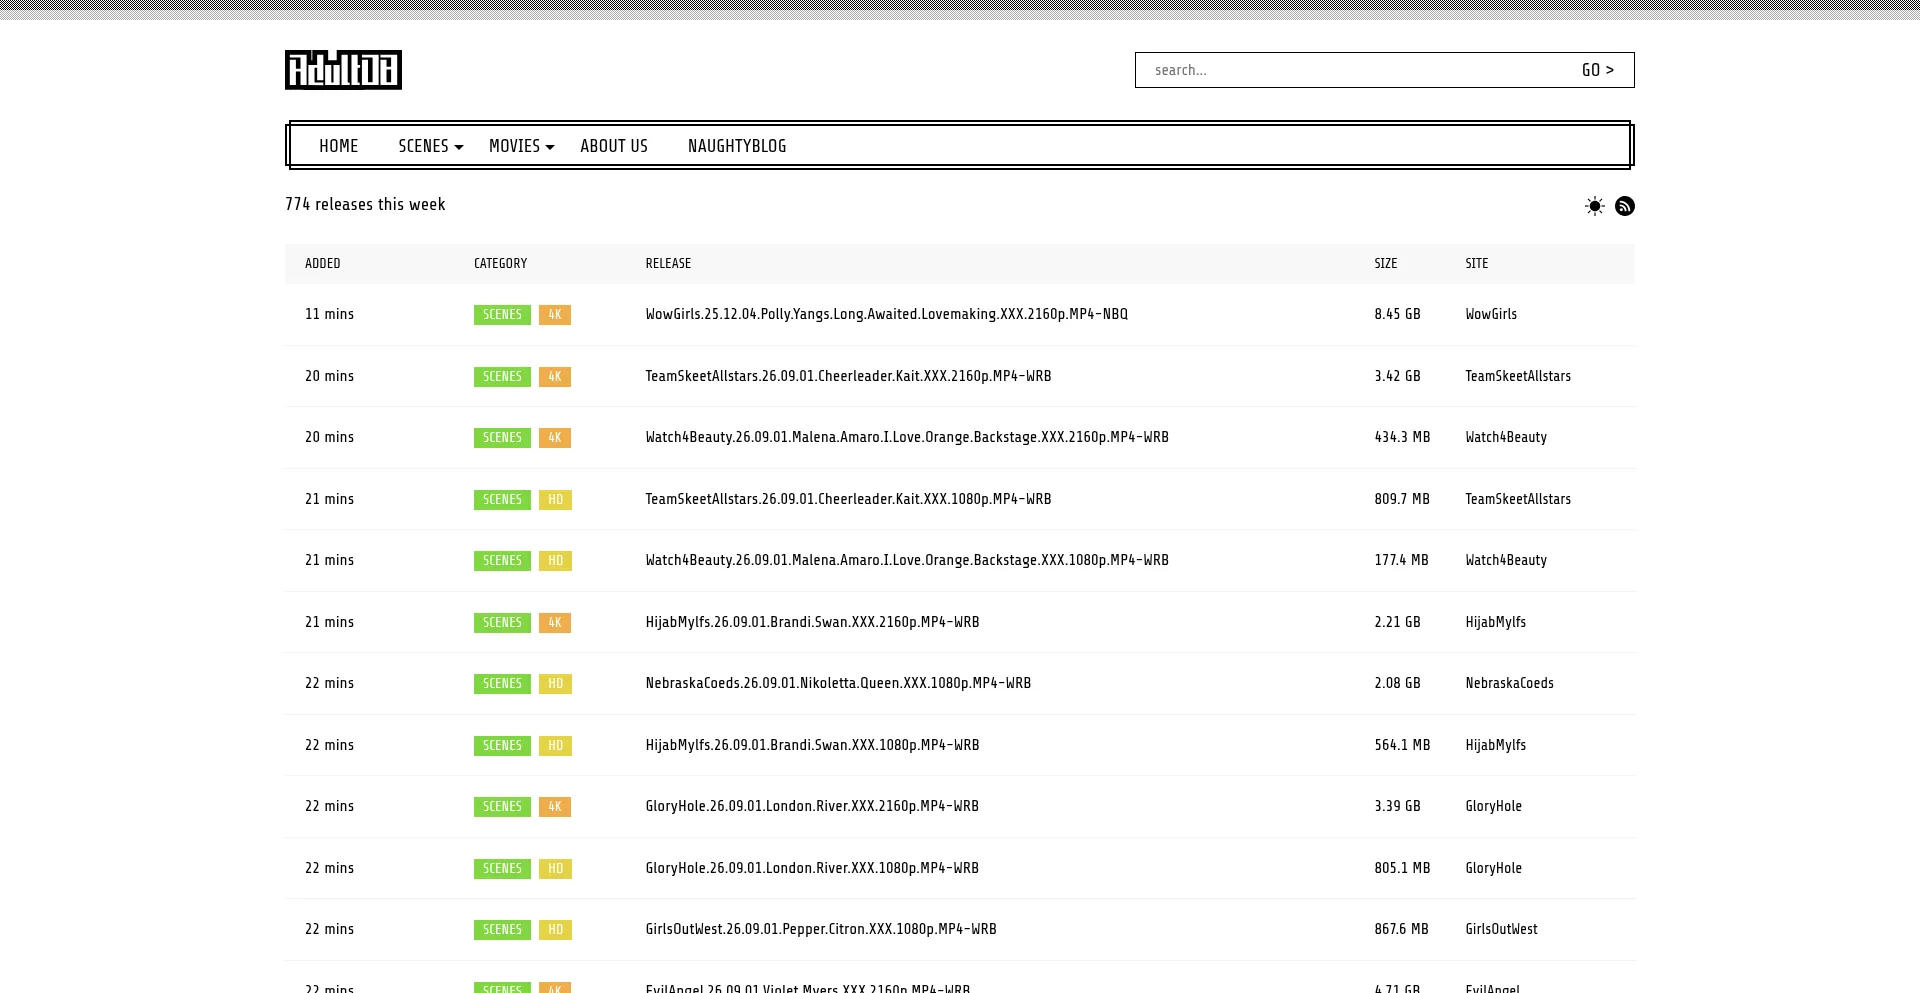Click the "774 releases this week" text
The width and height of the screenshot is (1920, 993).
[x=365, y=204]
